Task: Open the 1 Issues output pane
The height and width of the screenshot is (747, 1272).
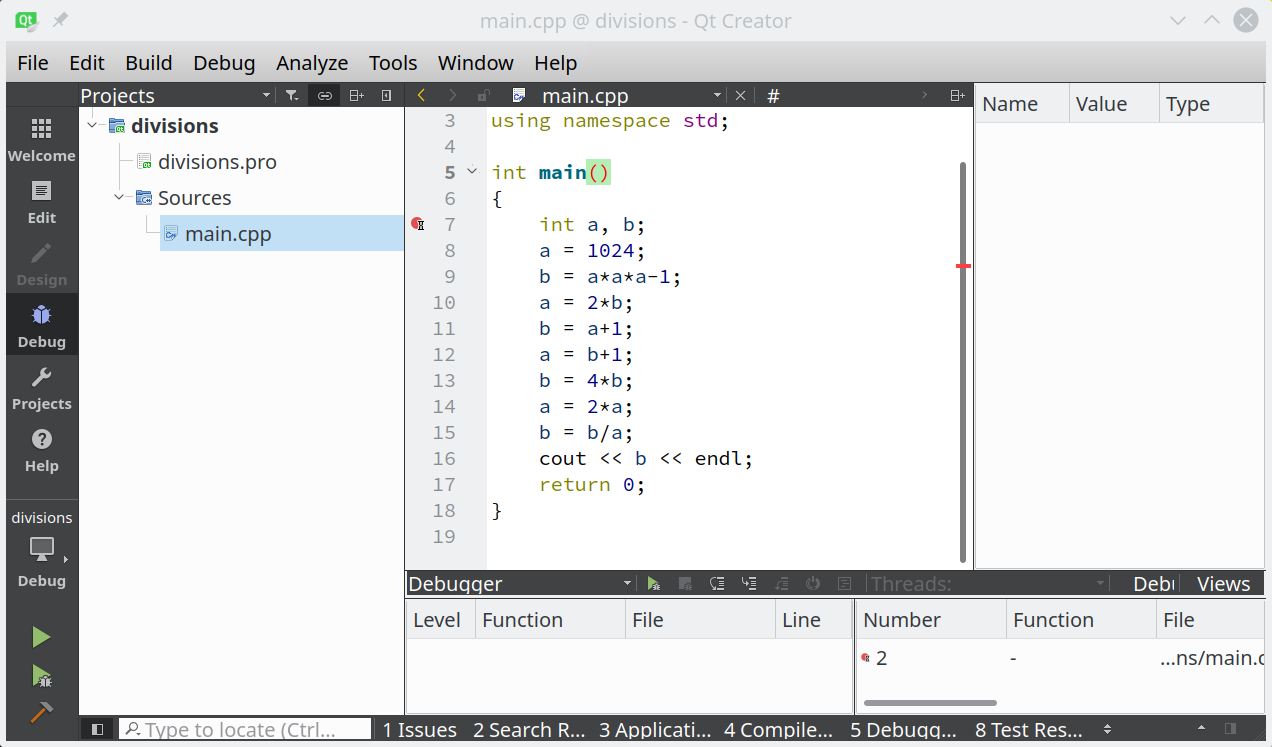Action: (x=420, y=730)
